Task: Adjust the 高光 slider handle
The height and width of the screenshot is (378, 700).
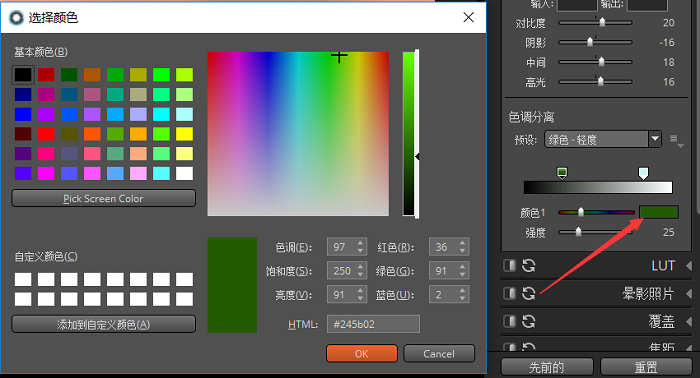Action: pos(600,81)
